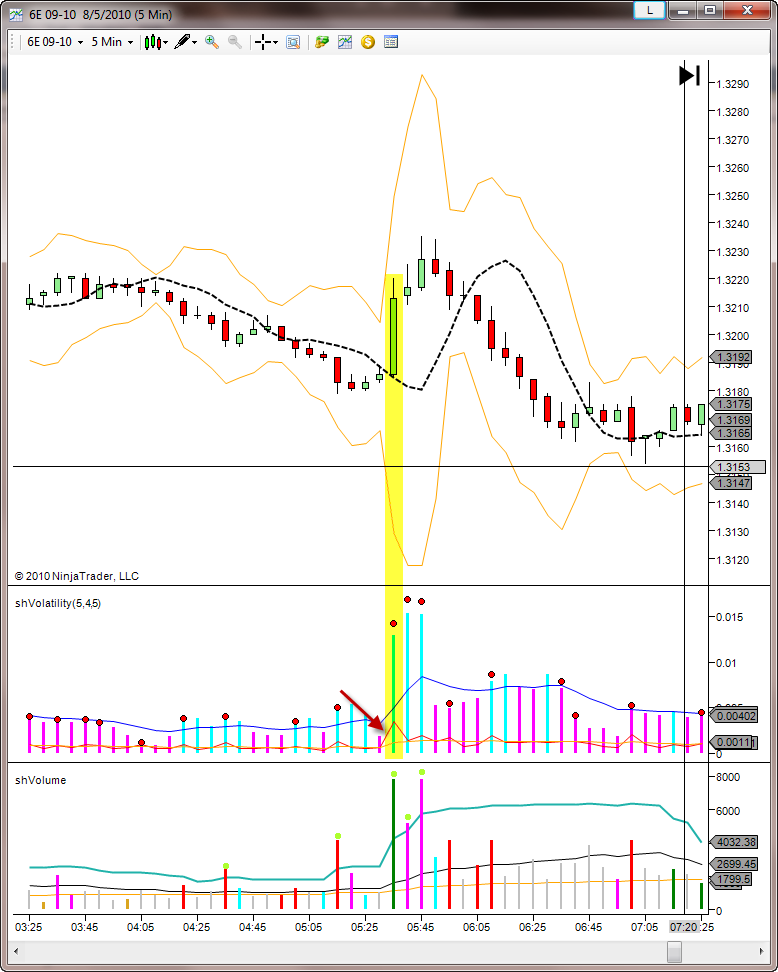Click the 03:25 time axis label
The height and width of the screenshot is (972, 778).
(x=29, y=927)
